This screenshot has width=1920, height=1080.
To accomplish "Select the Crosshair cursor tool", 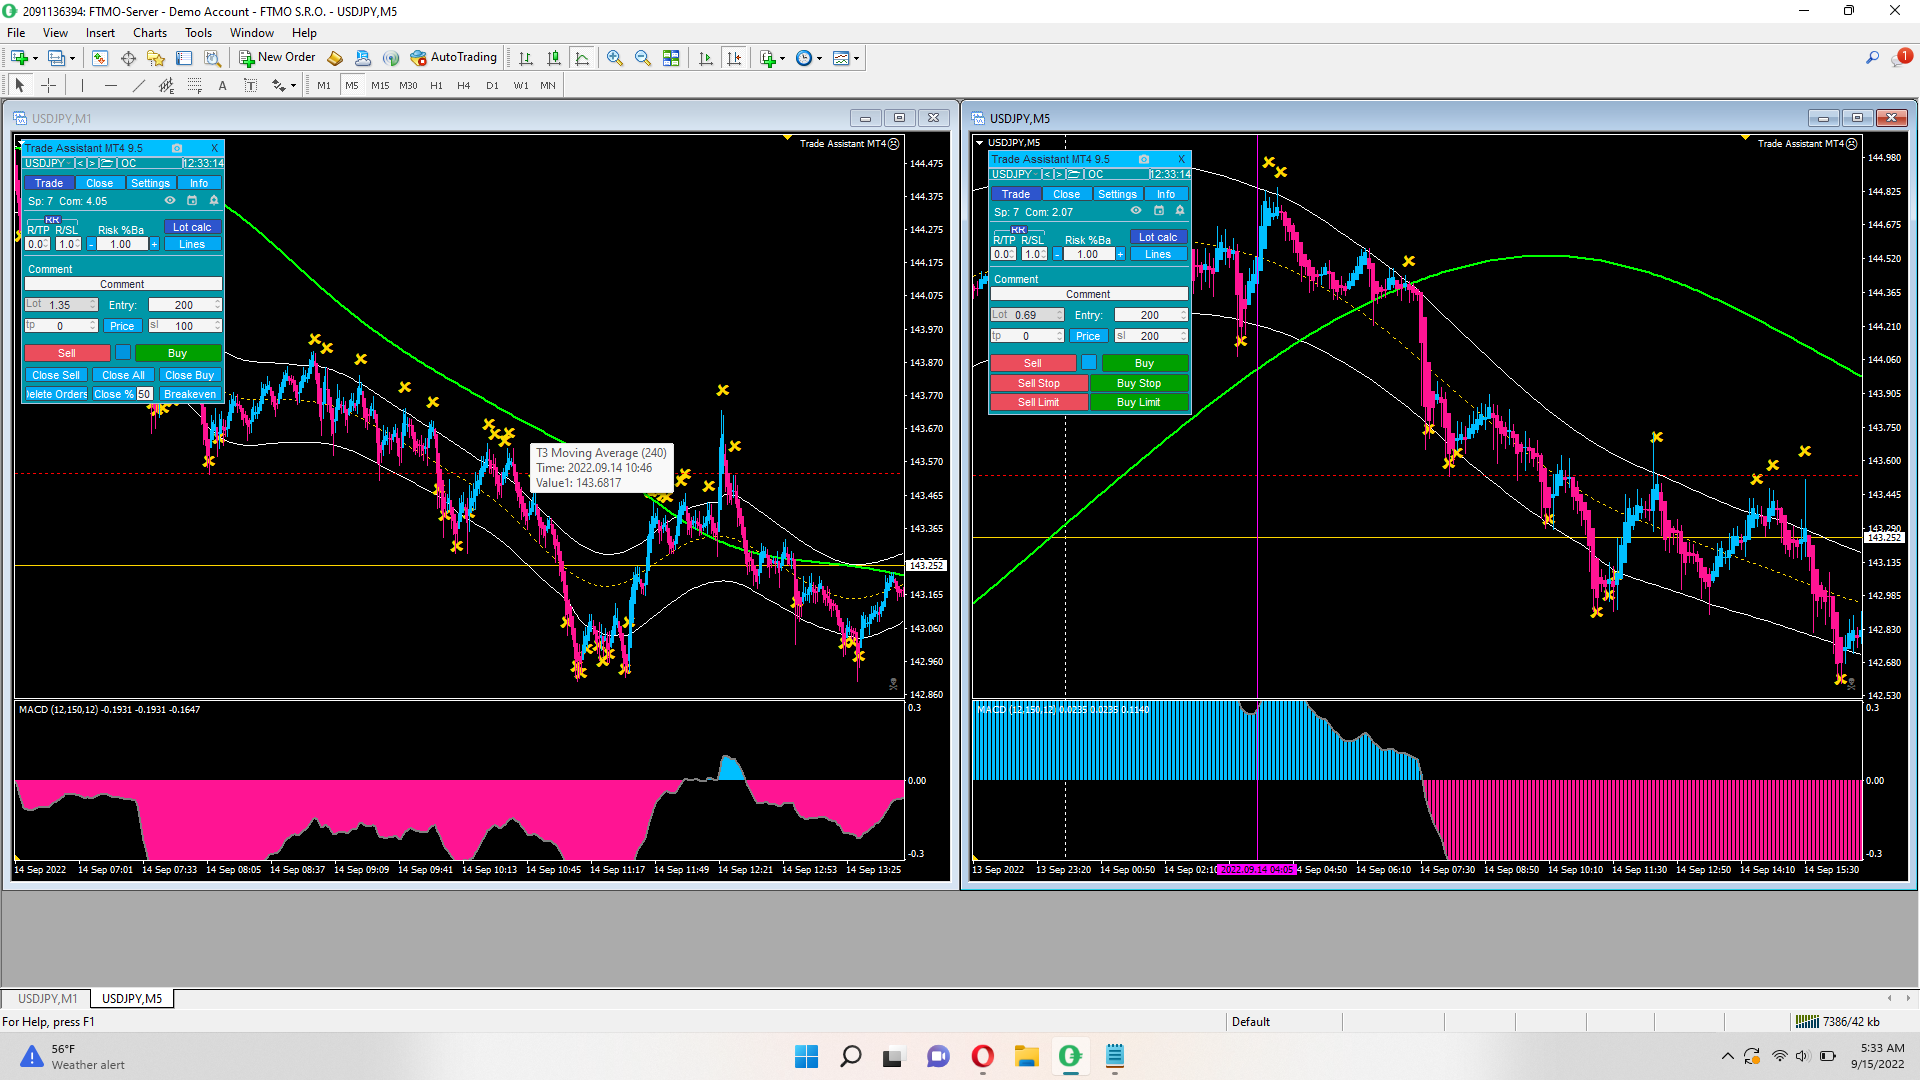I will 48,86.
